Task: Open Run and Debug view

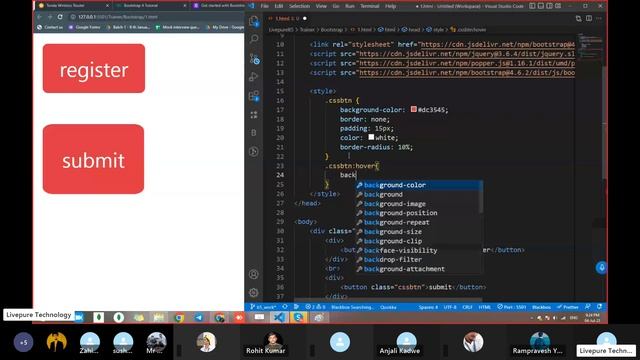Action: pos(254,77)
